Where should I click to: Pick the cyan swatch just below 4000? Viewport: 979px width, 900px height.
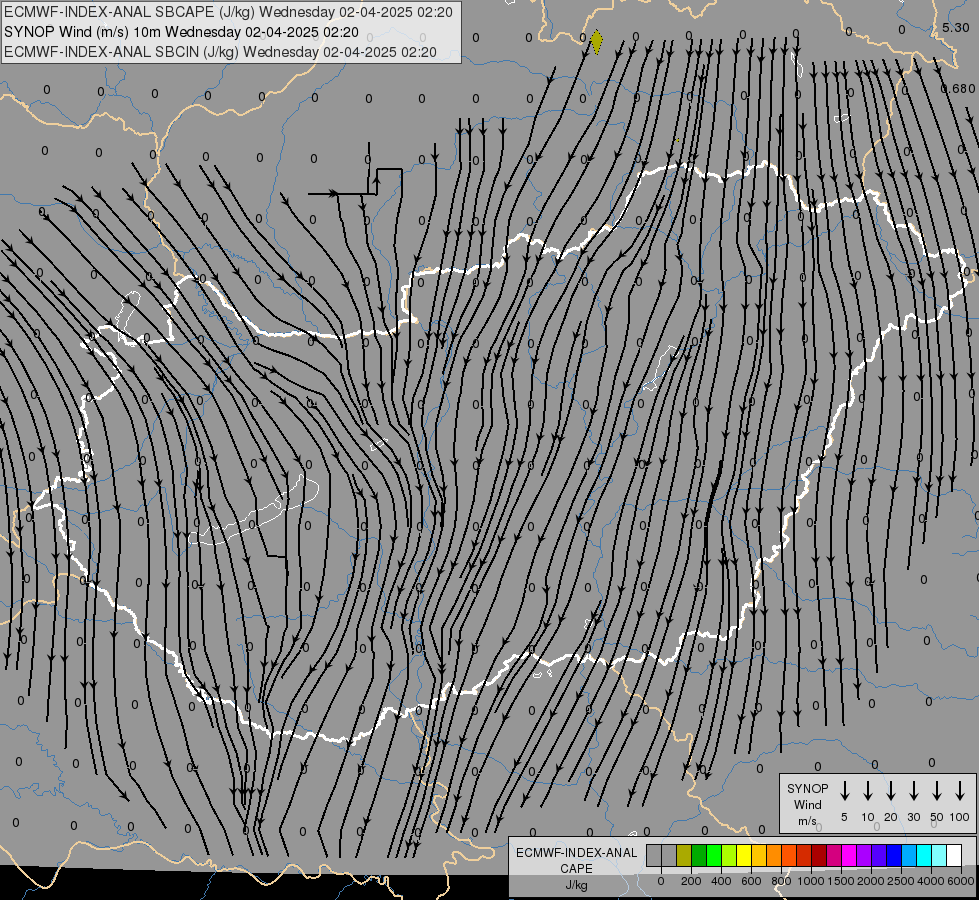(x=924, y=855)
